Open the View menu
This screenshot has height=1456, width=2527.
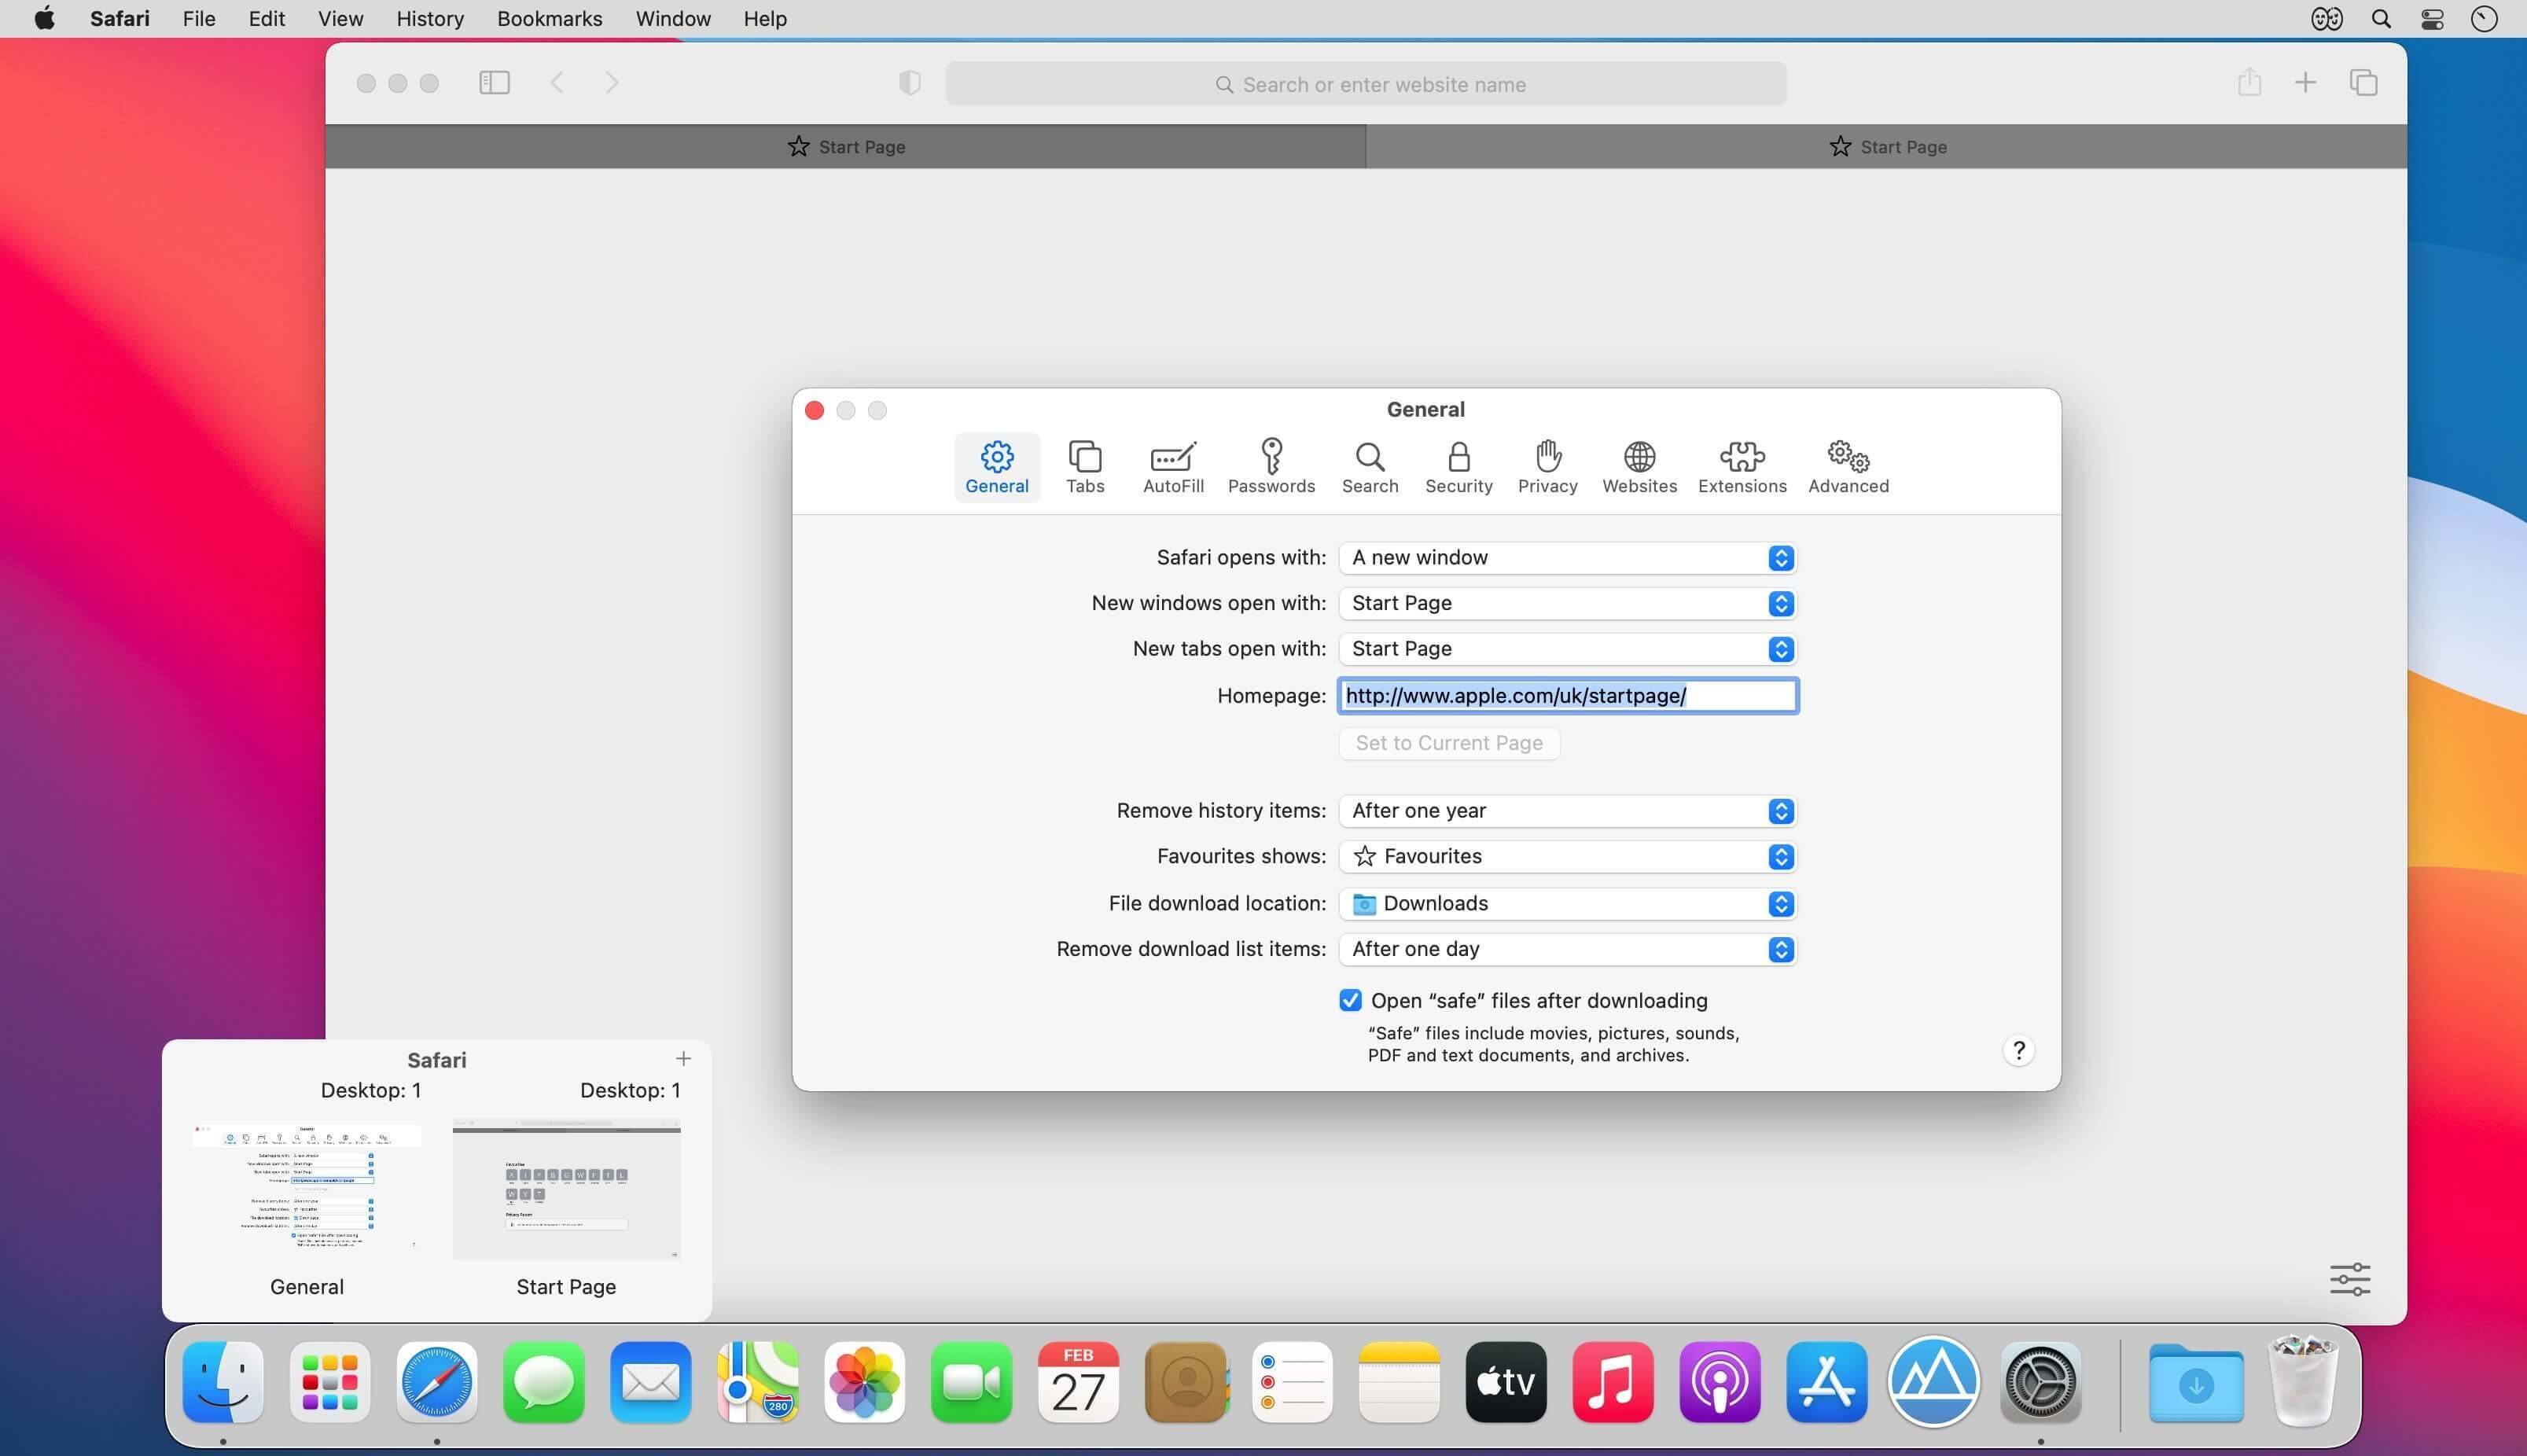coord(340,19)
